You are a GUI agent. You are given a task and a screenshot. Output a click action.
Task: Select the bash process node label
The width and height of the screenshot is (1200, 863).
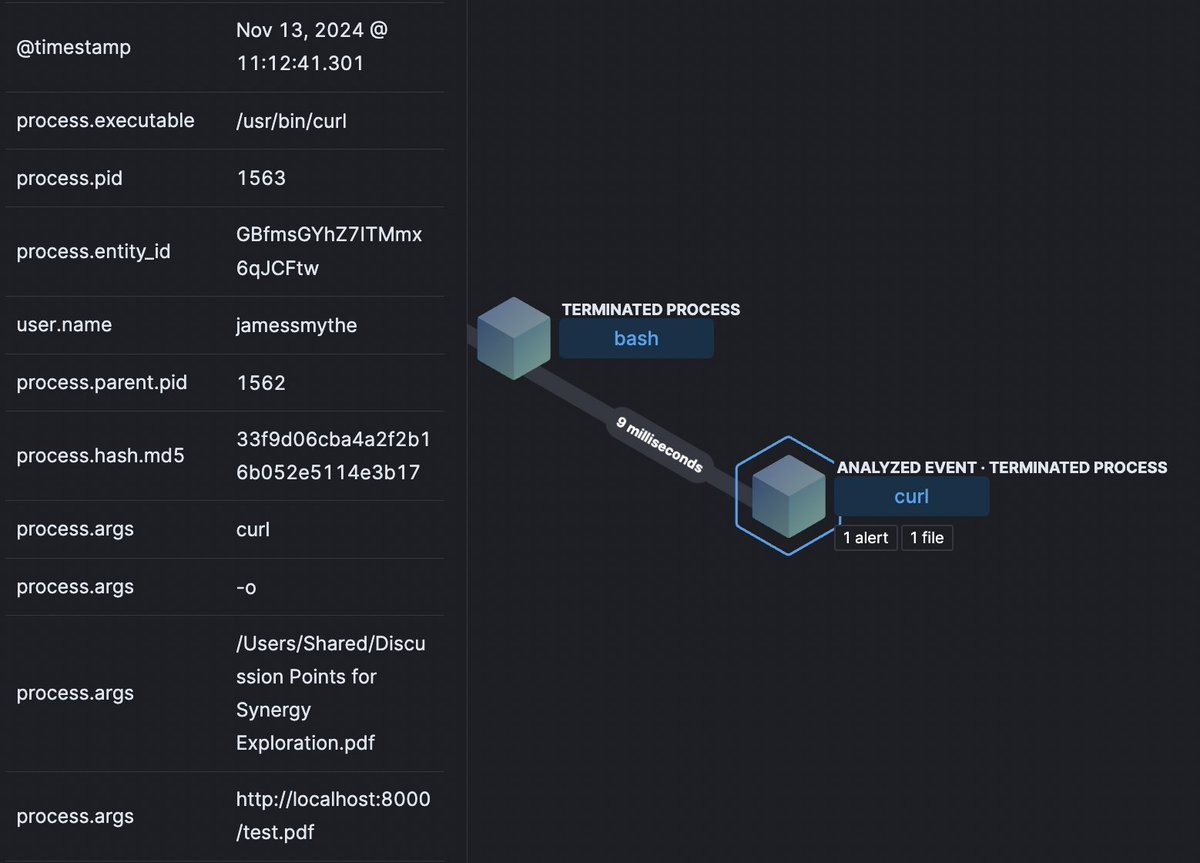636,339
